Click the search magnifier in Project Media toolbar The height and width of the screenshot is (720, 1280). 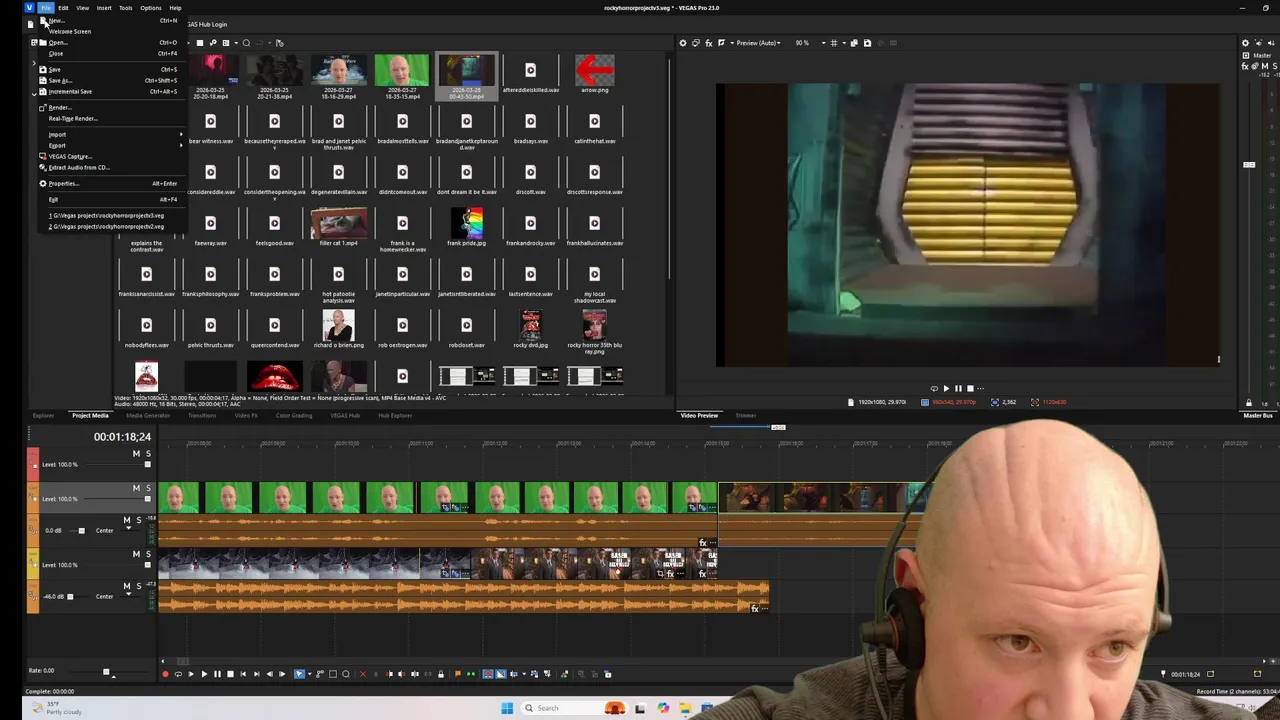coord(246,43)
